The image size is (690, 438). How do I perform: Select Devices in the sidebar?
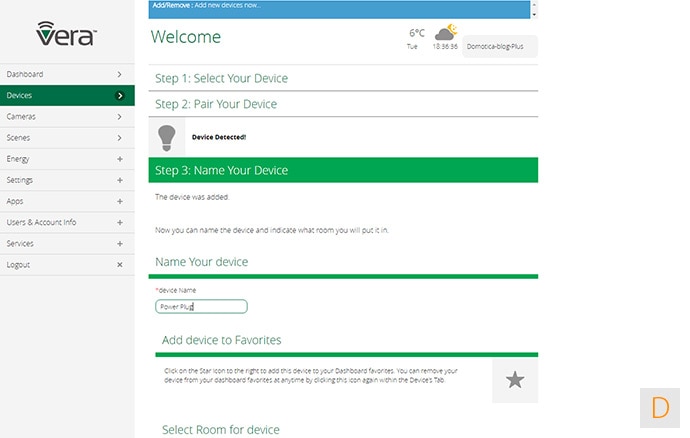pyautogui.click(x=67, y=96)
